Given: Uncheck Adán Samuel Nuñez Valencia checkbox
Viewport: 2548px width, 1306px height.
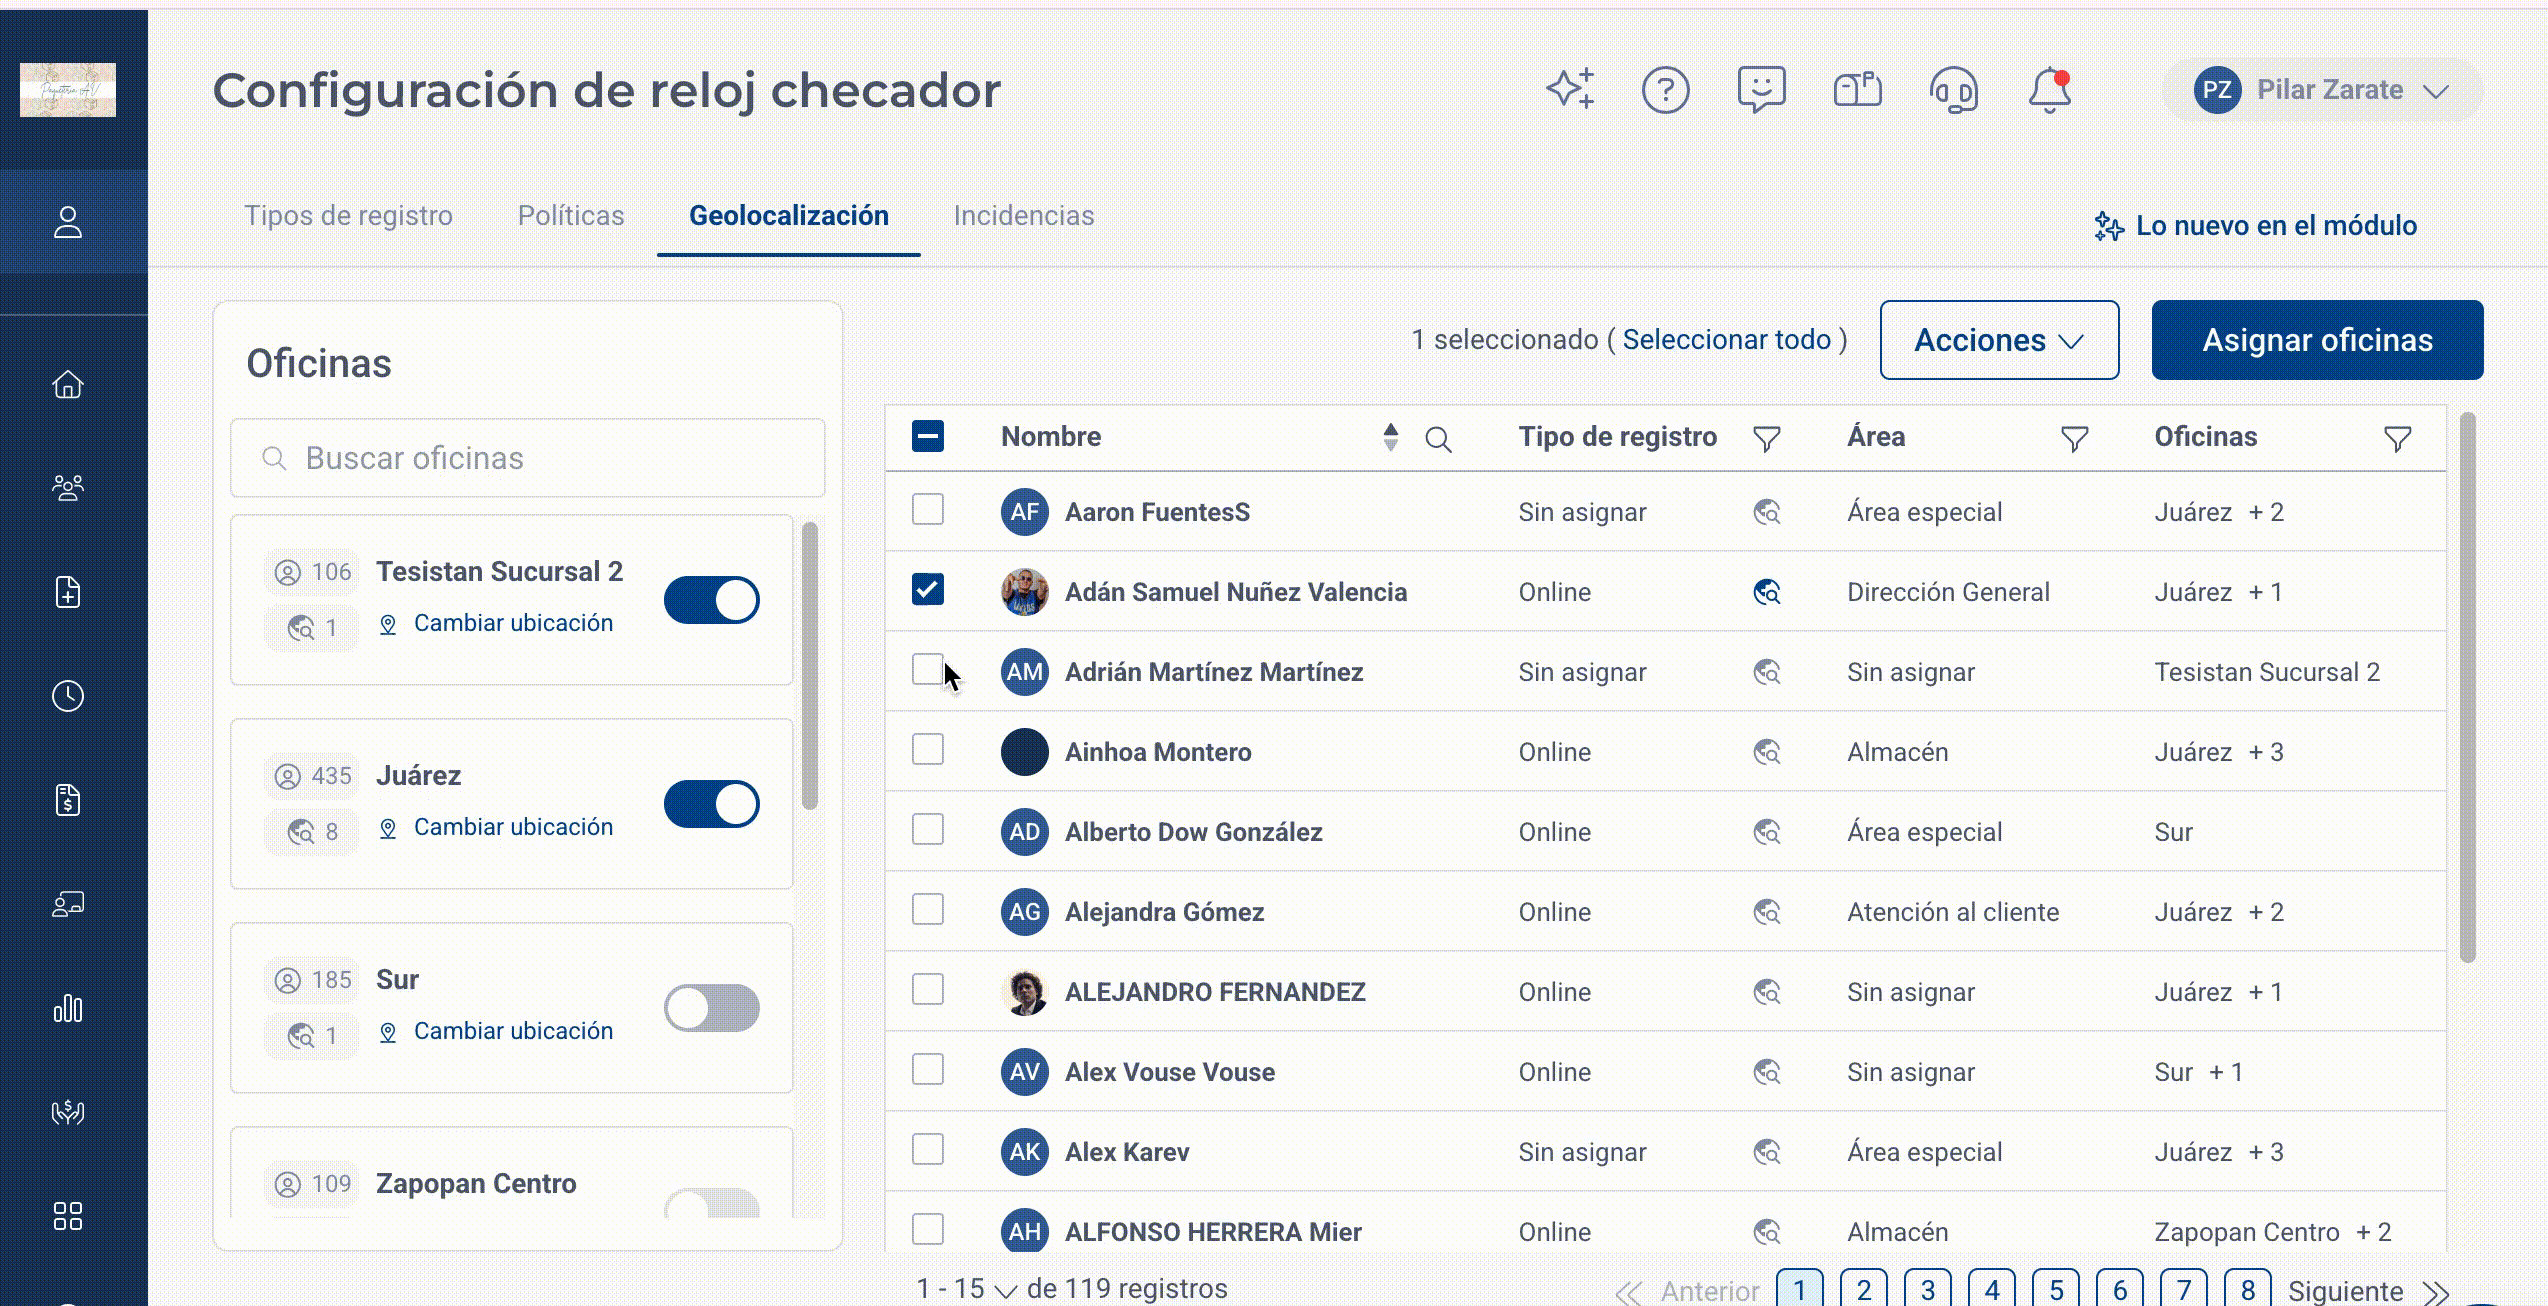Looking at the screenshot, I should click(928, 589).
